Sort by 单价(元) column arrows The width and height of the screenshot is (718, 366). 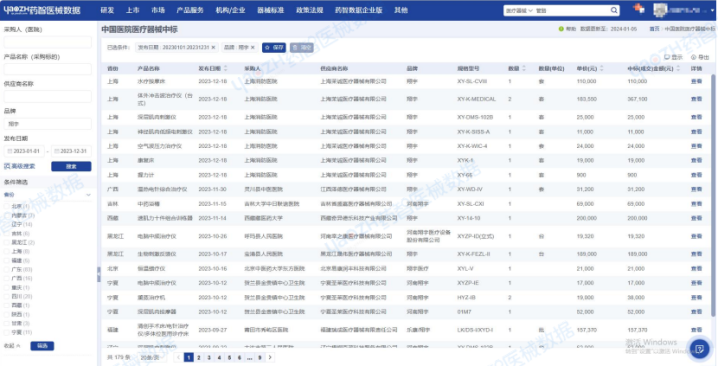[x=601, y=68]
